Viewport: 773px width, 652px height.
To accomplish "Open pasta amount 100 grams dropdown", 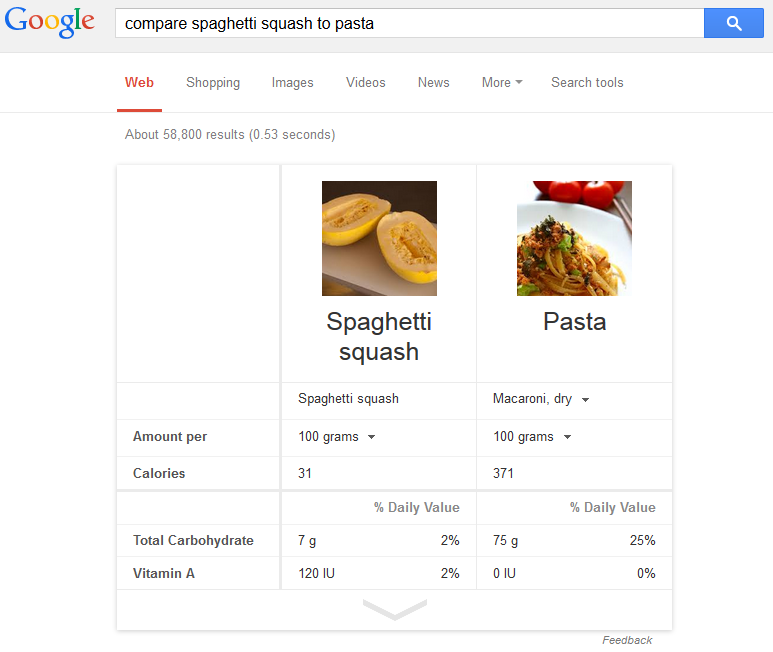I will coord(532,437).
